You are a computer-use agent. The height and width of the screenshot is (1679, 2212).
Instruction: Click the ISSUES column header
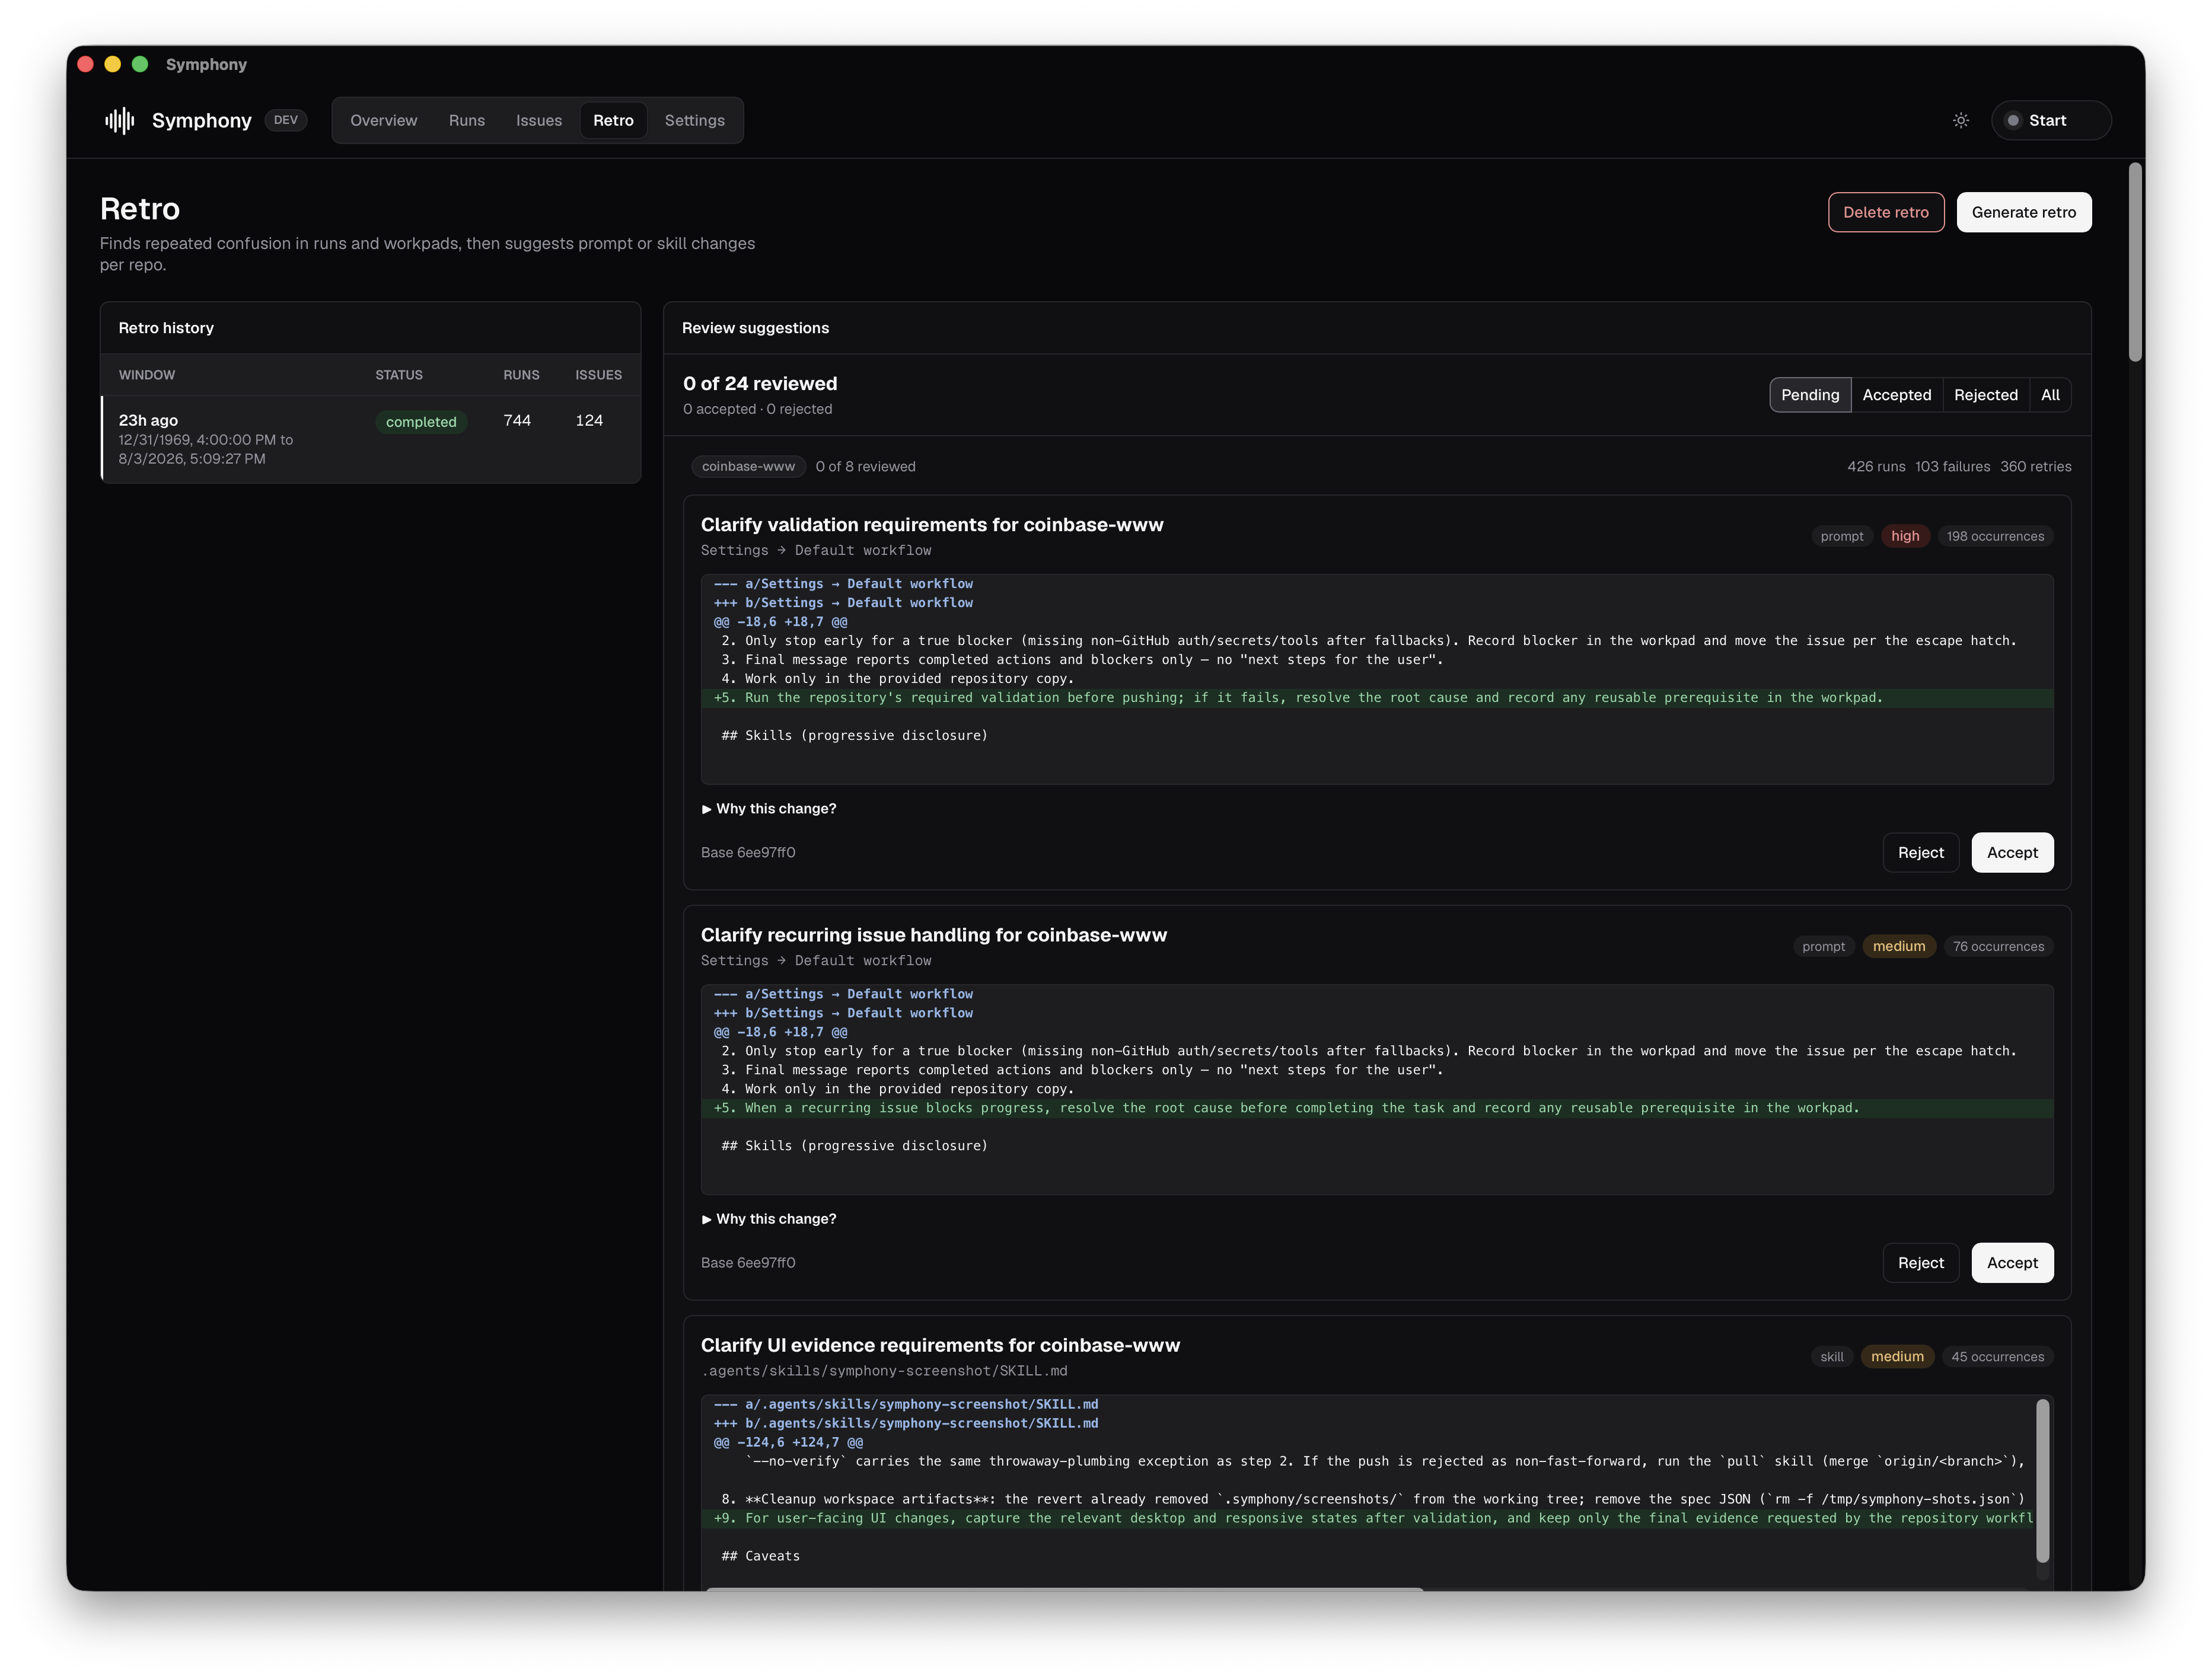click(x=598, y=375)
